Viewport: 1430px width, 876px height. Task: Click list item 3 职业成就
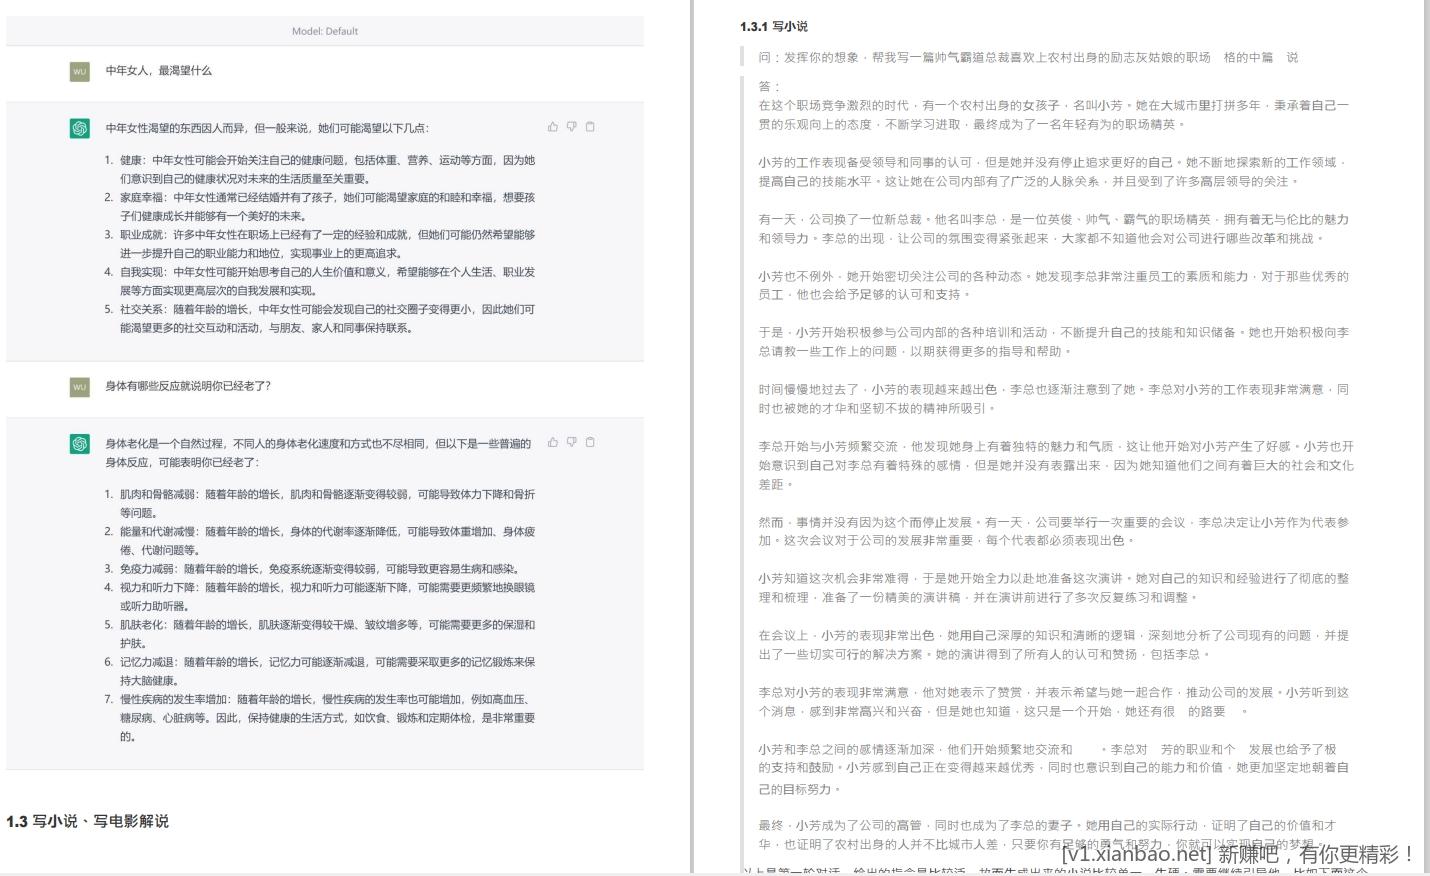pos(320,244)
